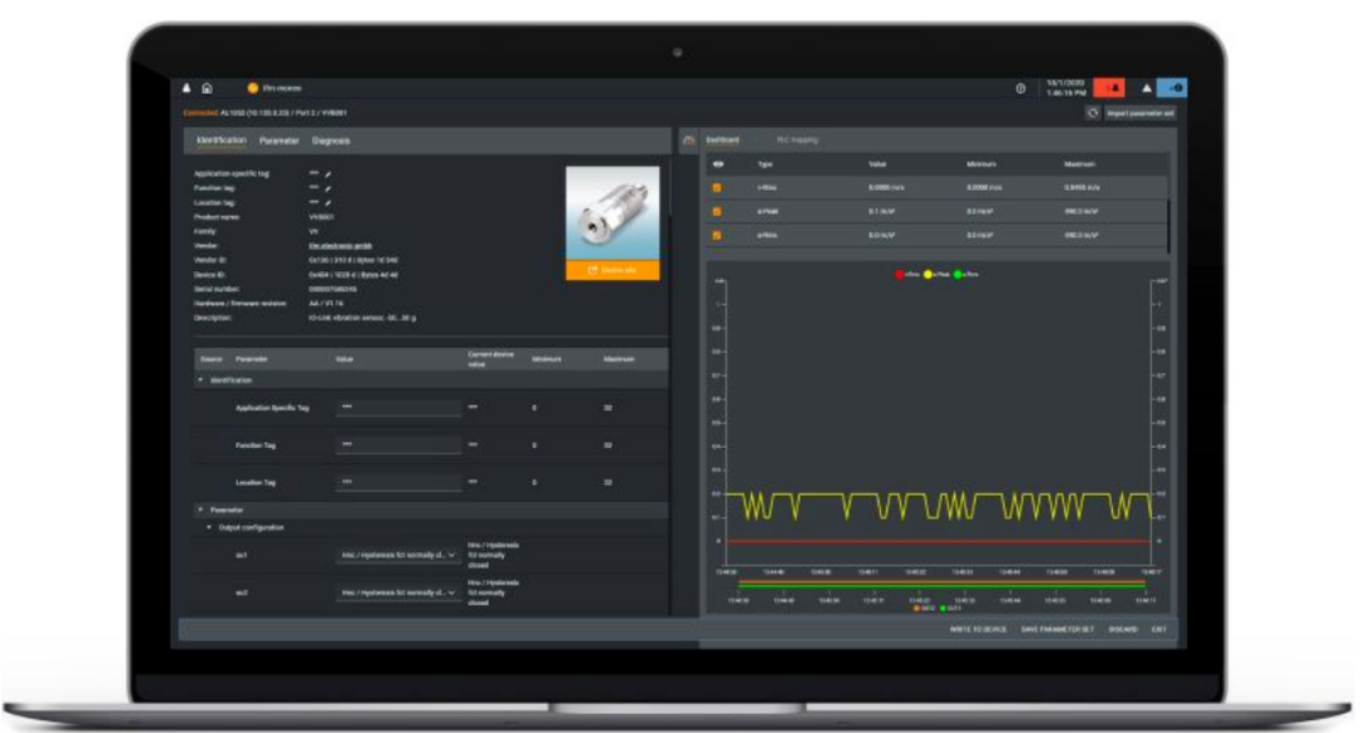Viewport: 1363px width, 733px height.
Task: Switch to the Diagnosis tab
Action: point(331,141)
